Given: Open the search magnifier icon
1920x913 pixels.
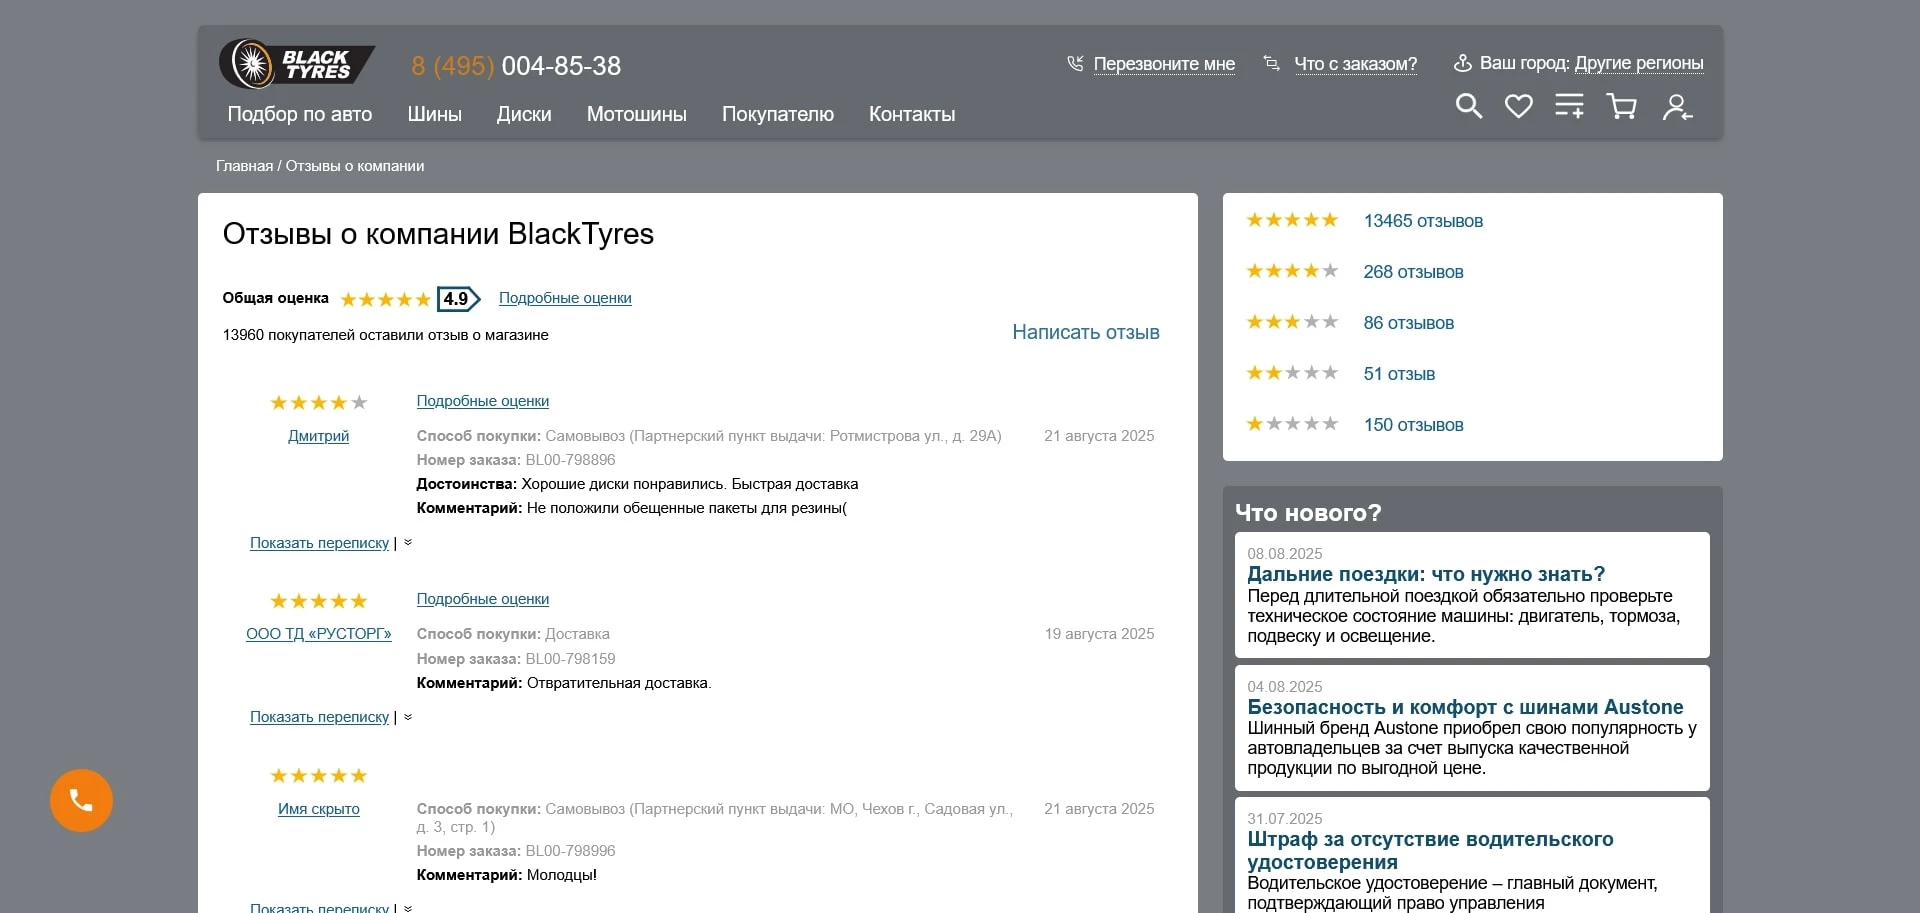Looking at the screenshot, I should pos(1468,106).
